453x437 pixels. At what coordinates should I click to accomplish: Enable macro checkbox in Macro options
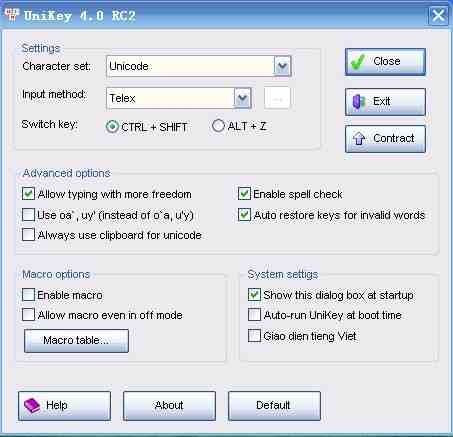tap(28, 295)
